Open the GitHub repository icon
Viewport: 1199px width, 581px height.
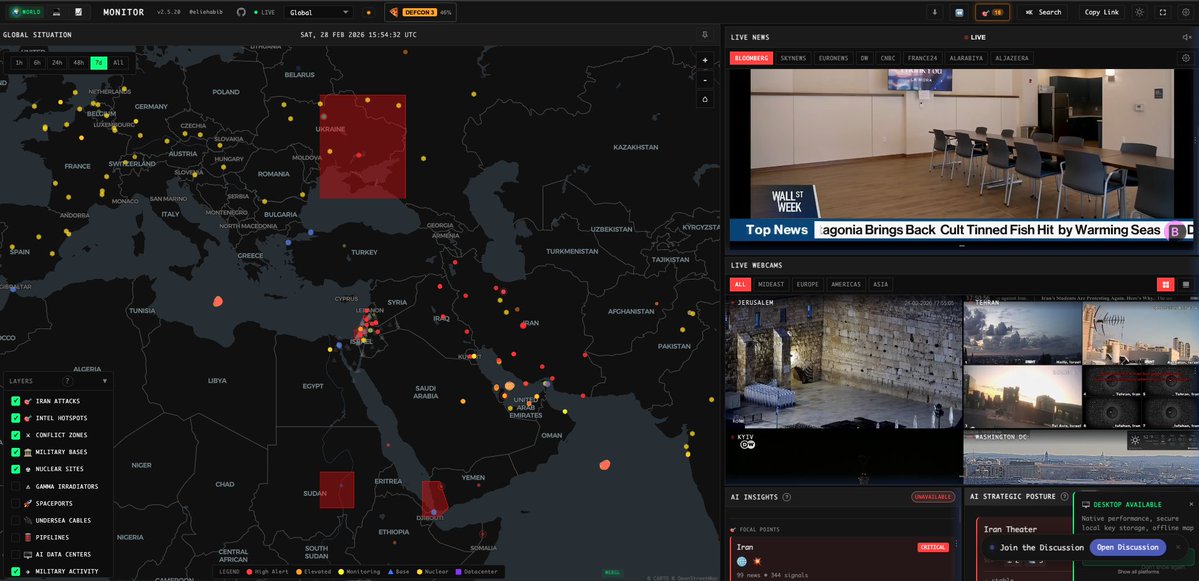[242, 12]
